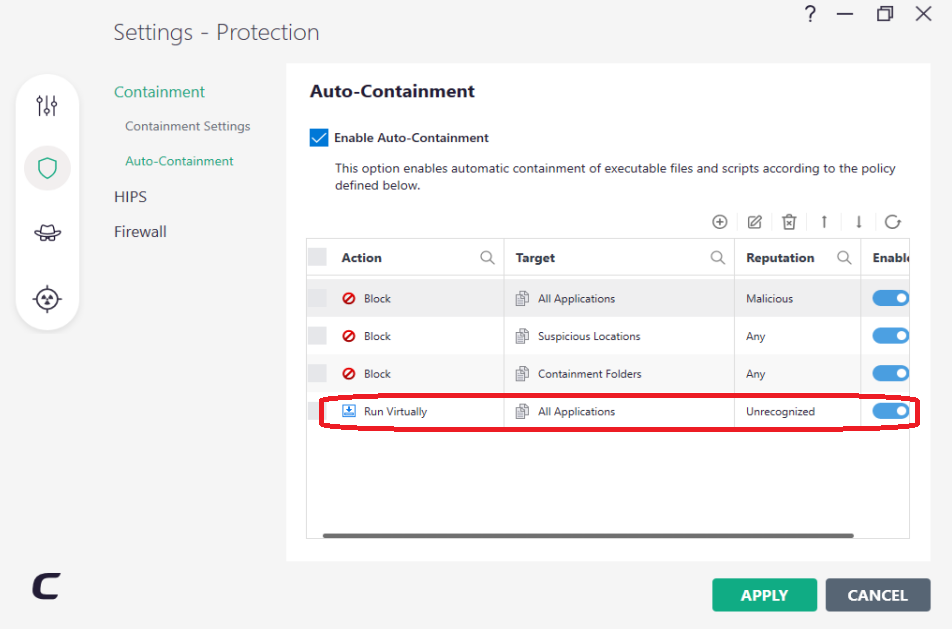Move rule down with arrow icon
The image size is (952, 629).
[x=858, y=222]
